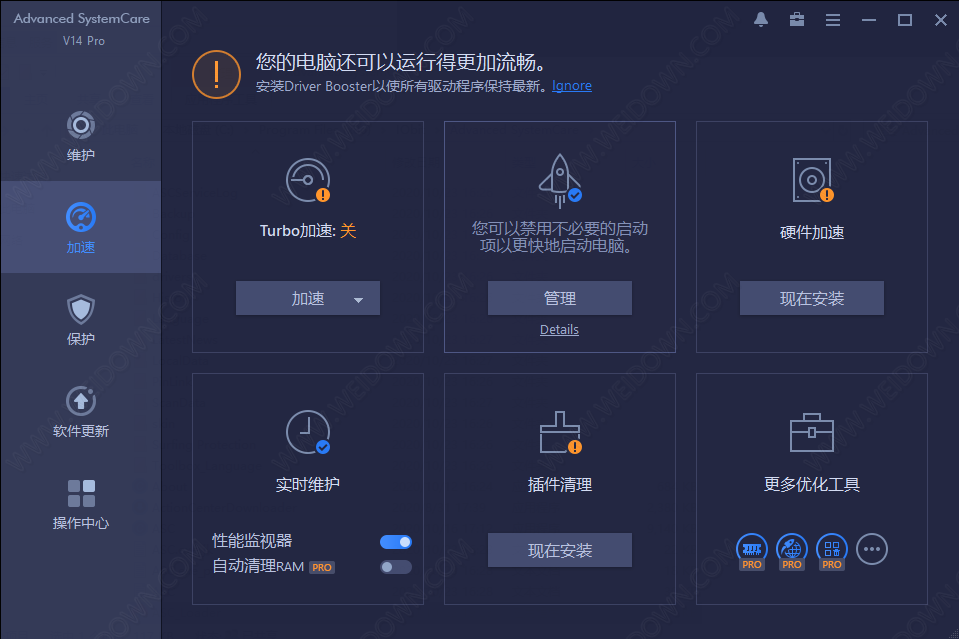The height and width of the screenshot is (639, 959).
Task: Open the Details link
Action: 559,330
